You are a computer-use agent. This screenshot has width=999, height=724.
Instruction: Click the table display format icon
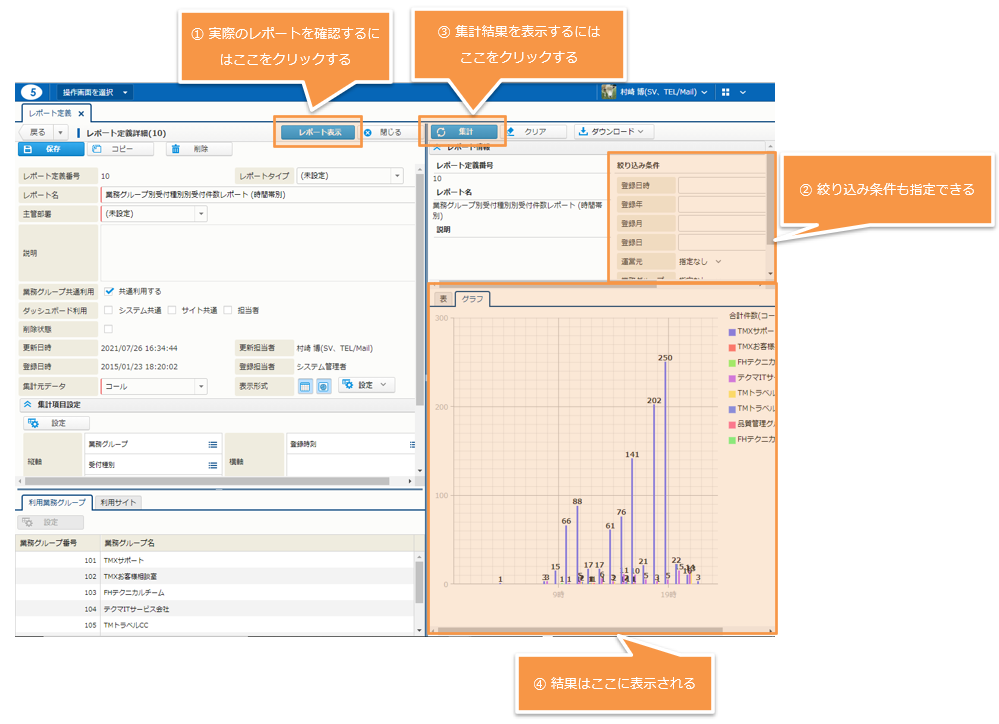306,386
